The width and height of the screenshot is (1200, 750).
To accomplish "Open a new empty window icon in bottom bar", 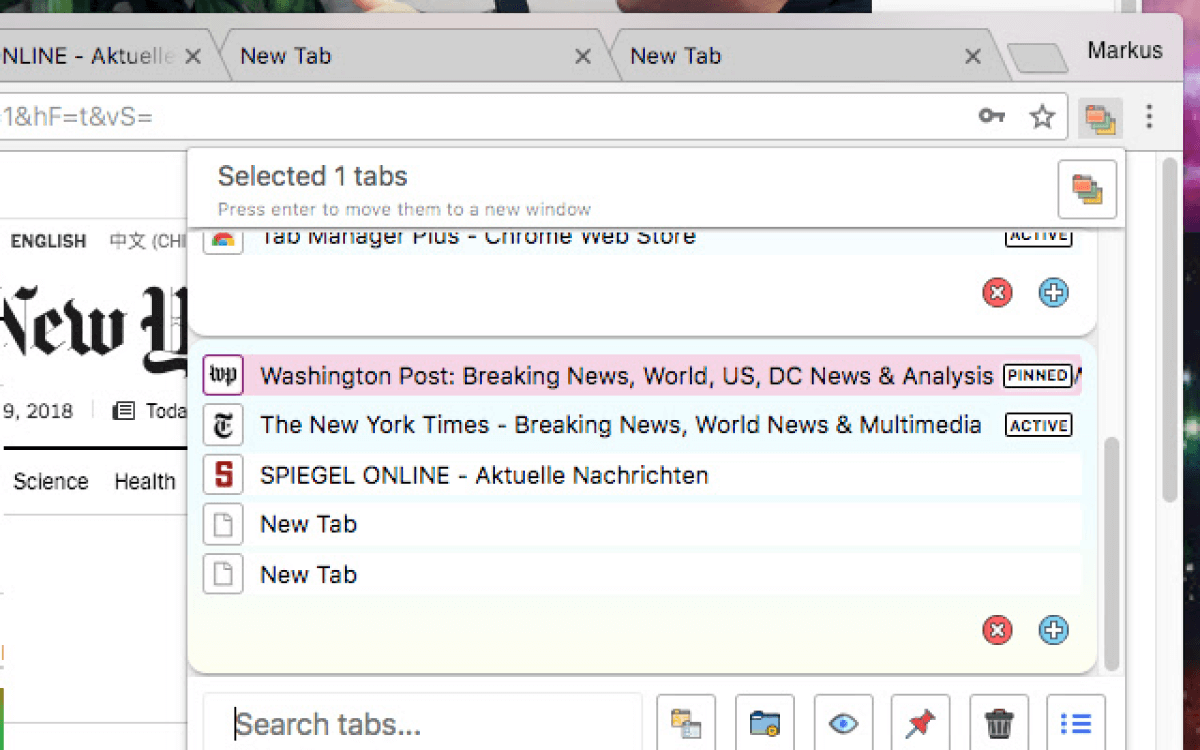I will pos(686,723).
